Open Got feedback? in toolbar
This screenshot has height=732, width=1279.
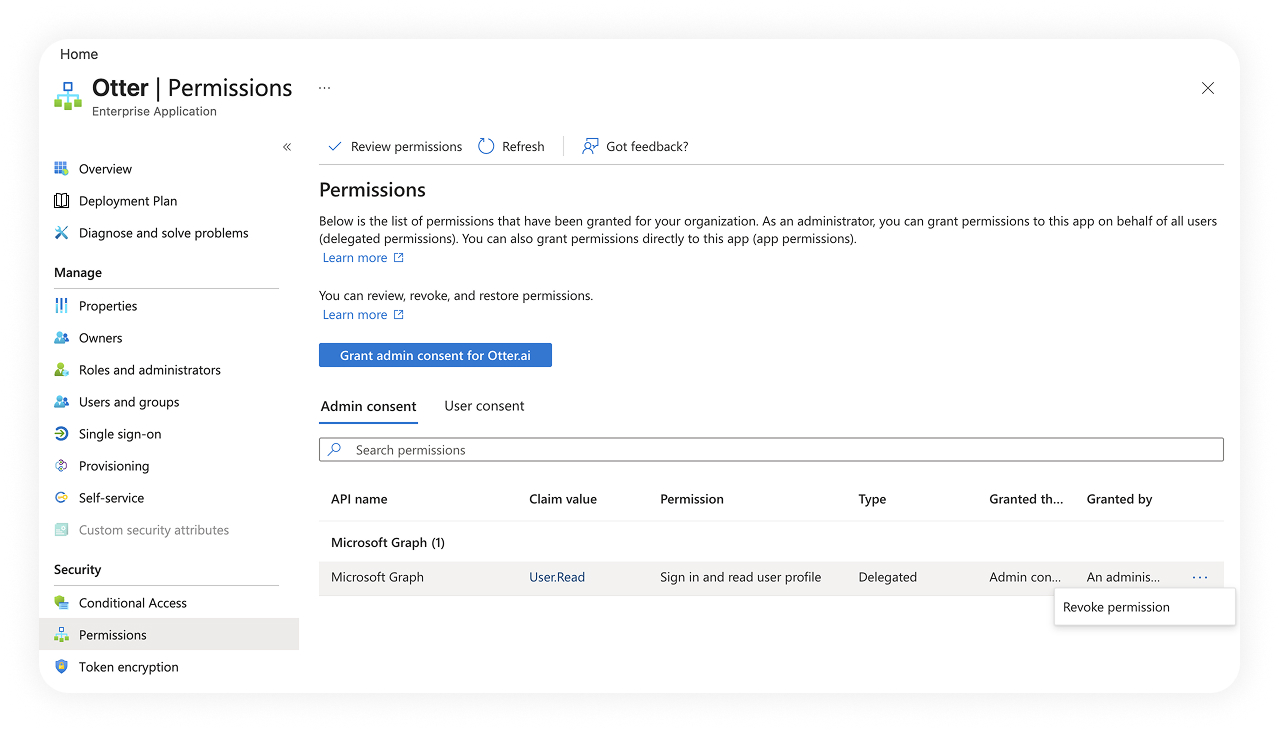(635, 146)
